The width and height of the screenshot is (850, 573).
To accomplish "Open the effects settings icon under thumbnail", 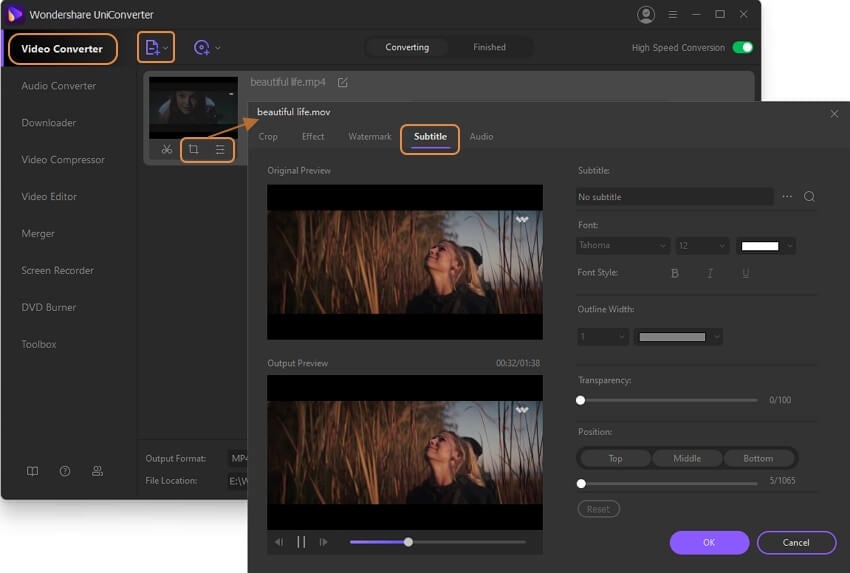I will pos(220,150).
